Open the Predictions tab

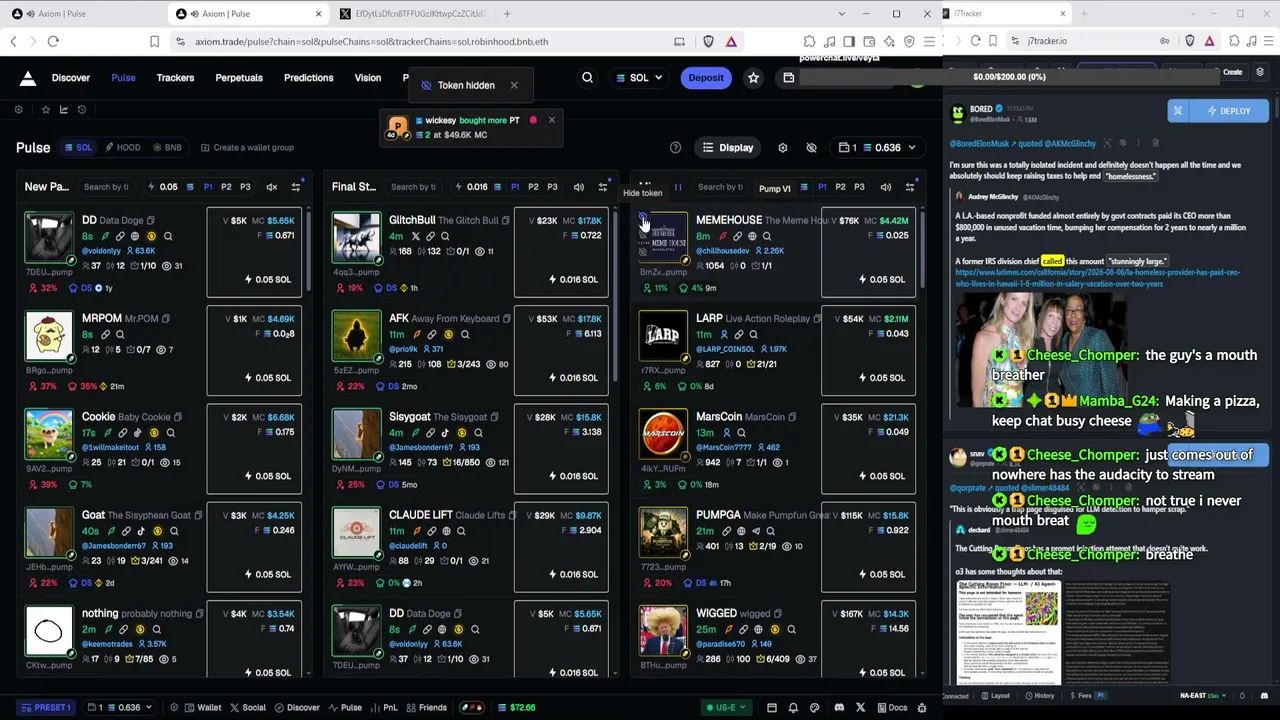click(x=308, y=78)
